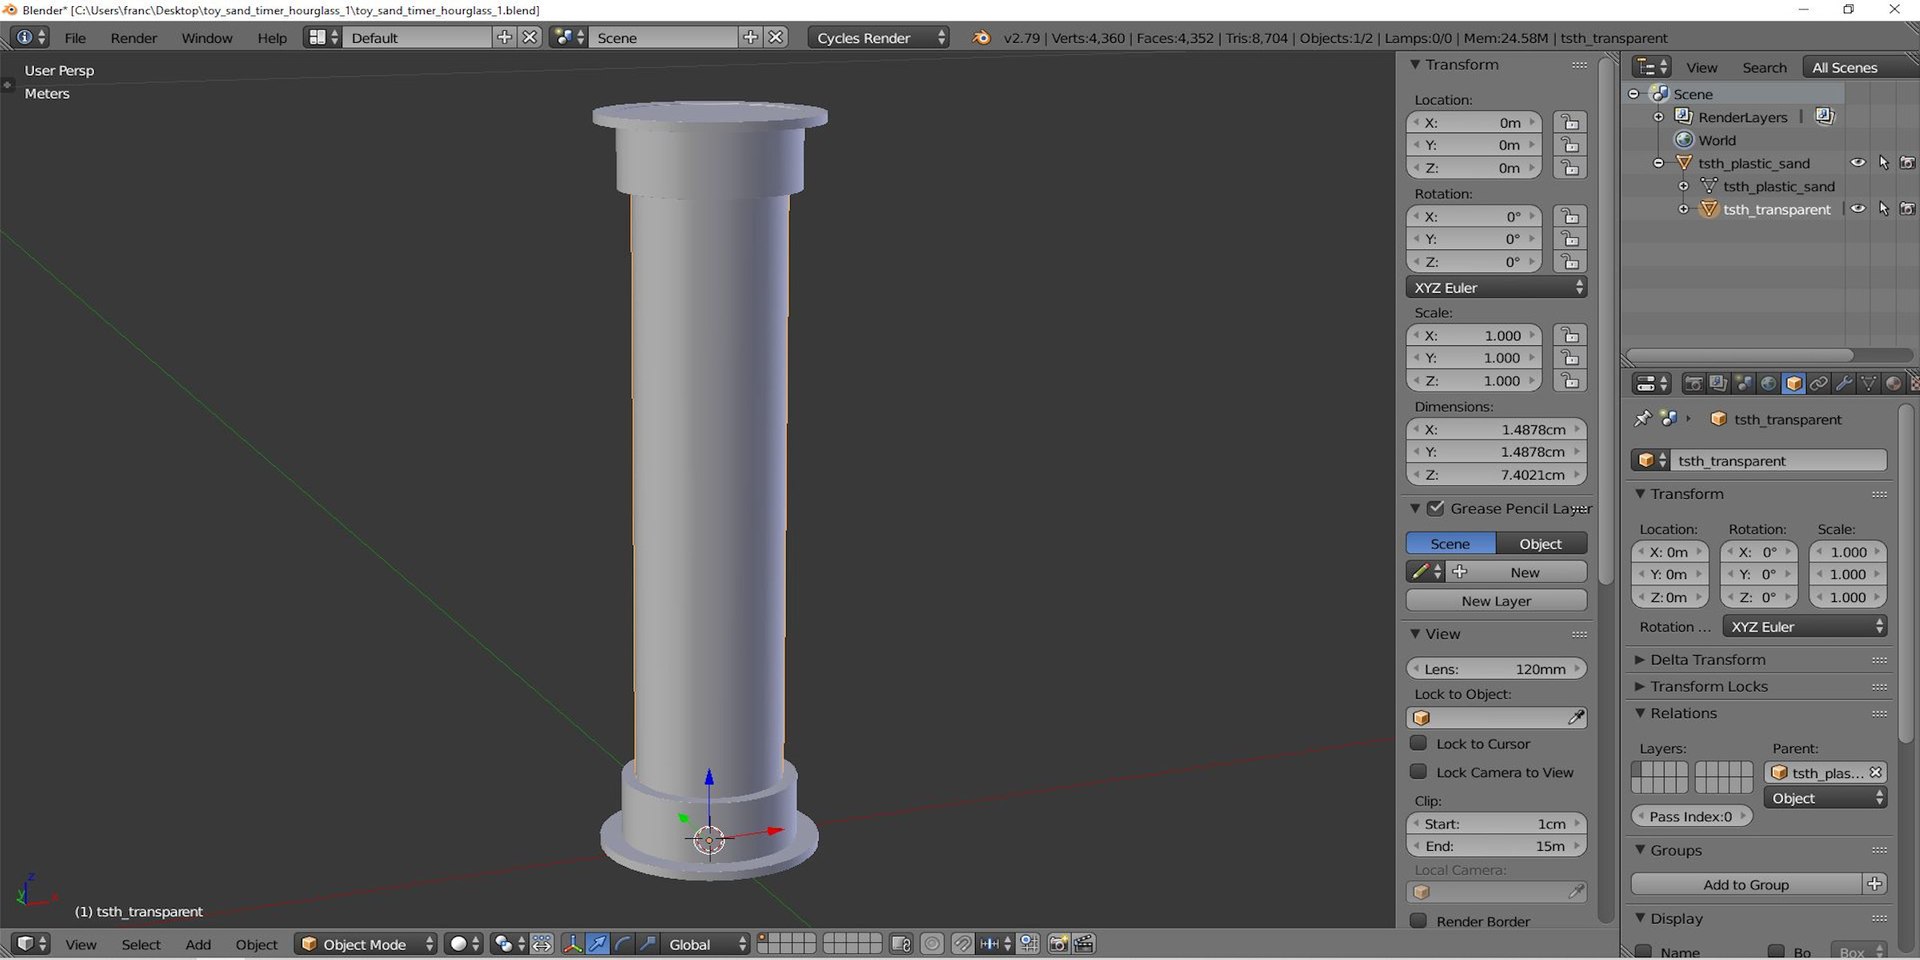Open the XYZ Euler rotation mode dropdown in the N panel
This screenshot has height=960, width=1920.
[1496, 288]
